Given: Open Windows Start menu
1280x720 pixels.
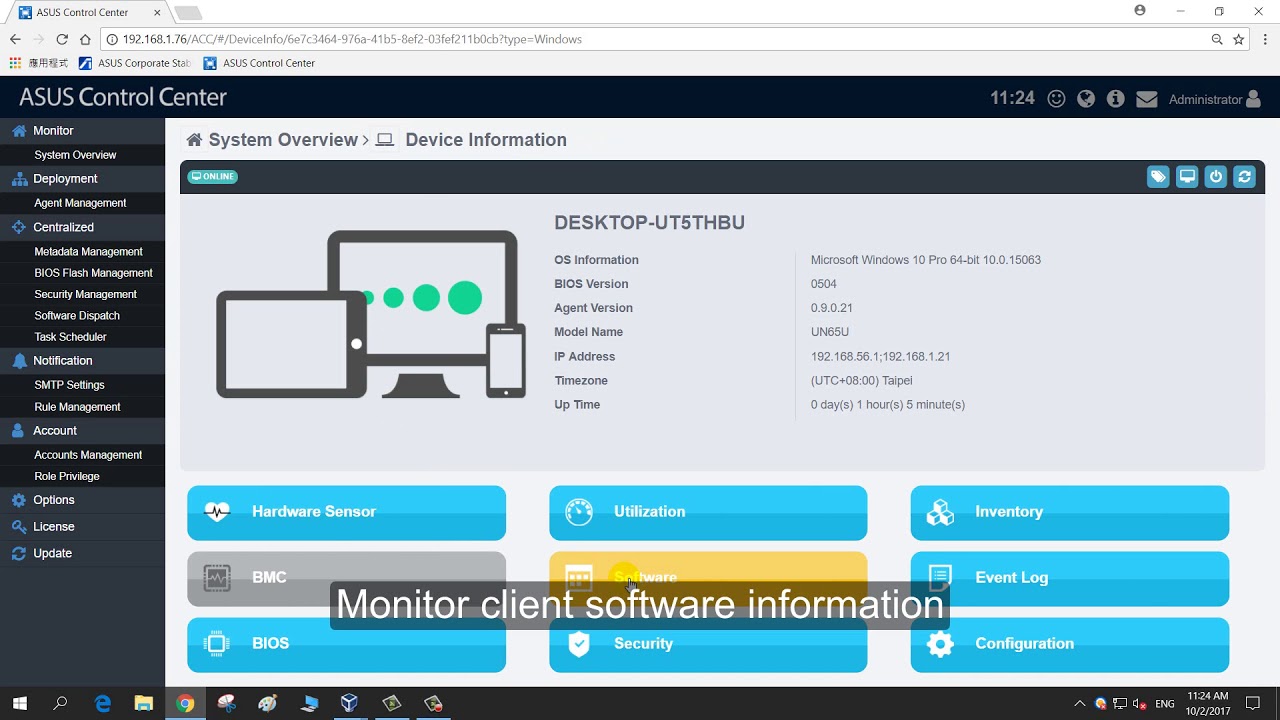Looking at the screenshot, I should pyautogui.click(x=20, y=703).
